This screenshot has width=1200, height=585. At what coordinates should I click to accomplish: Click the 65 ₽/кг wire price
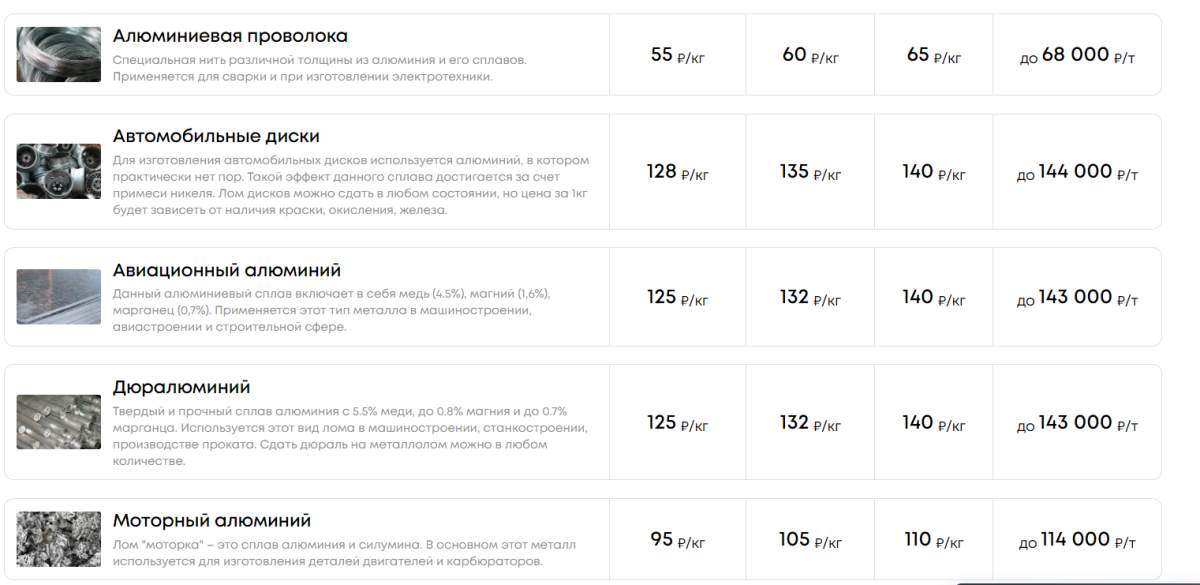click(x=934, y=55)
